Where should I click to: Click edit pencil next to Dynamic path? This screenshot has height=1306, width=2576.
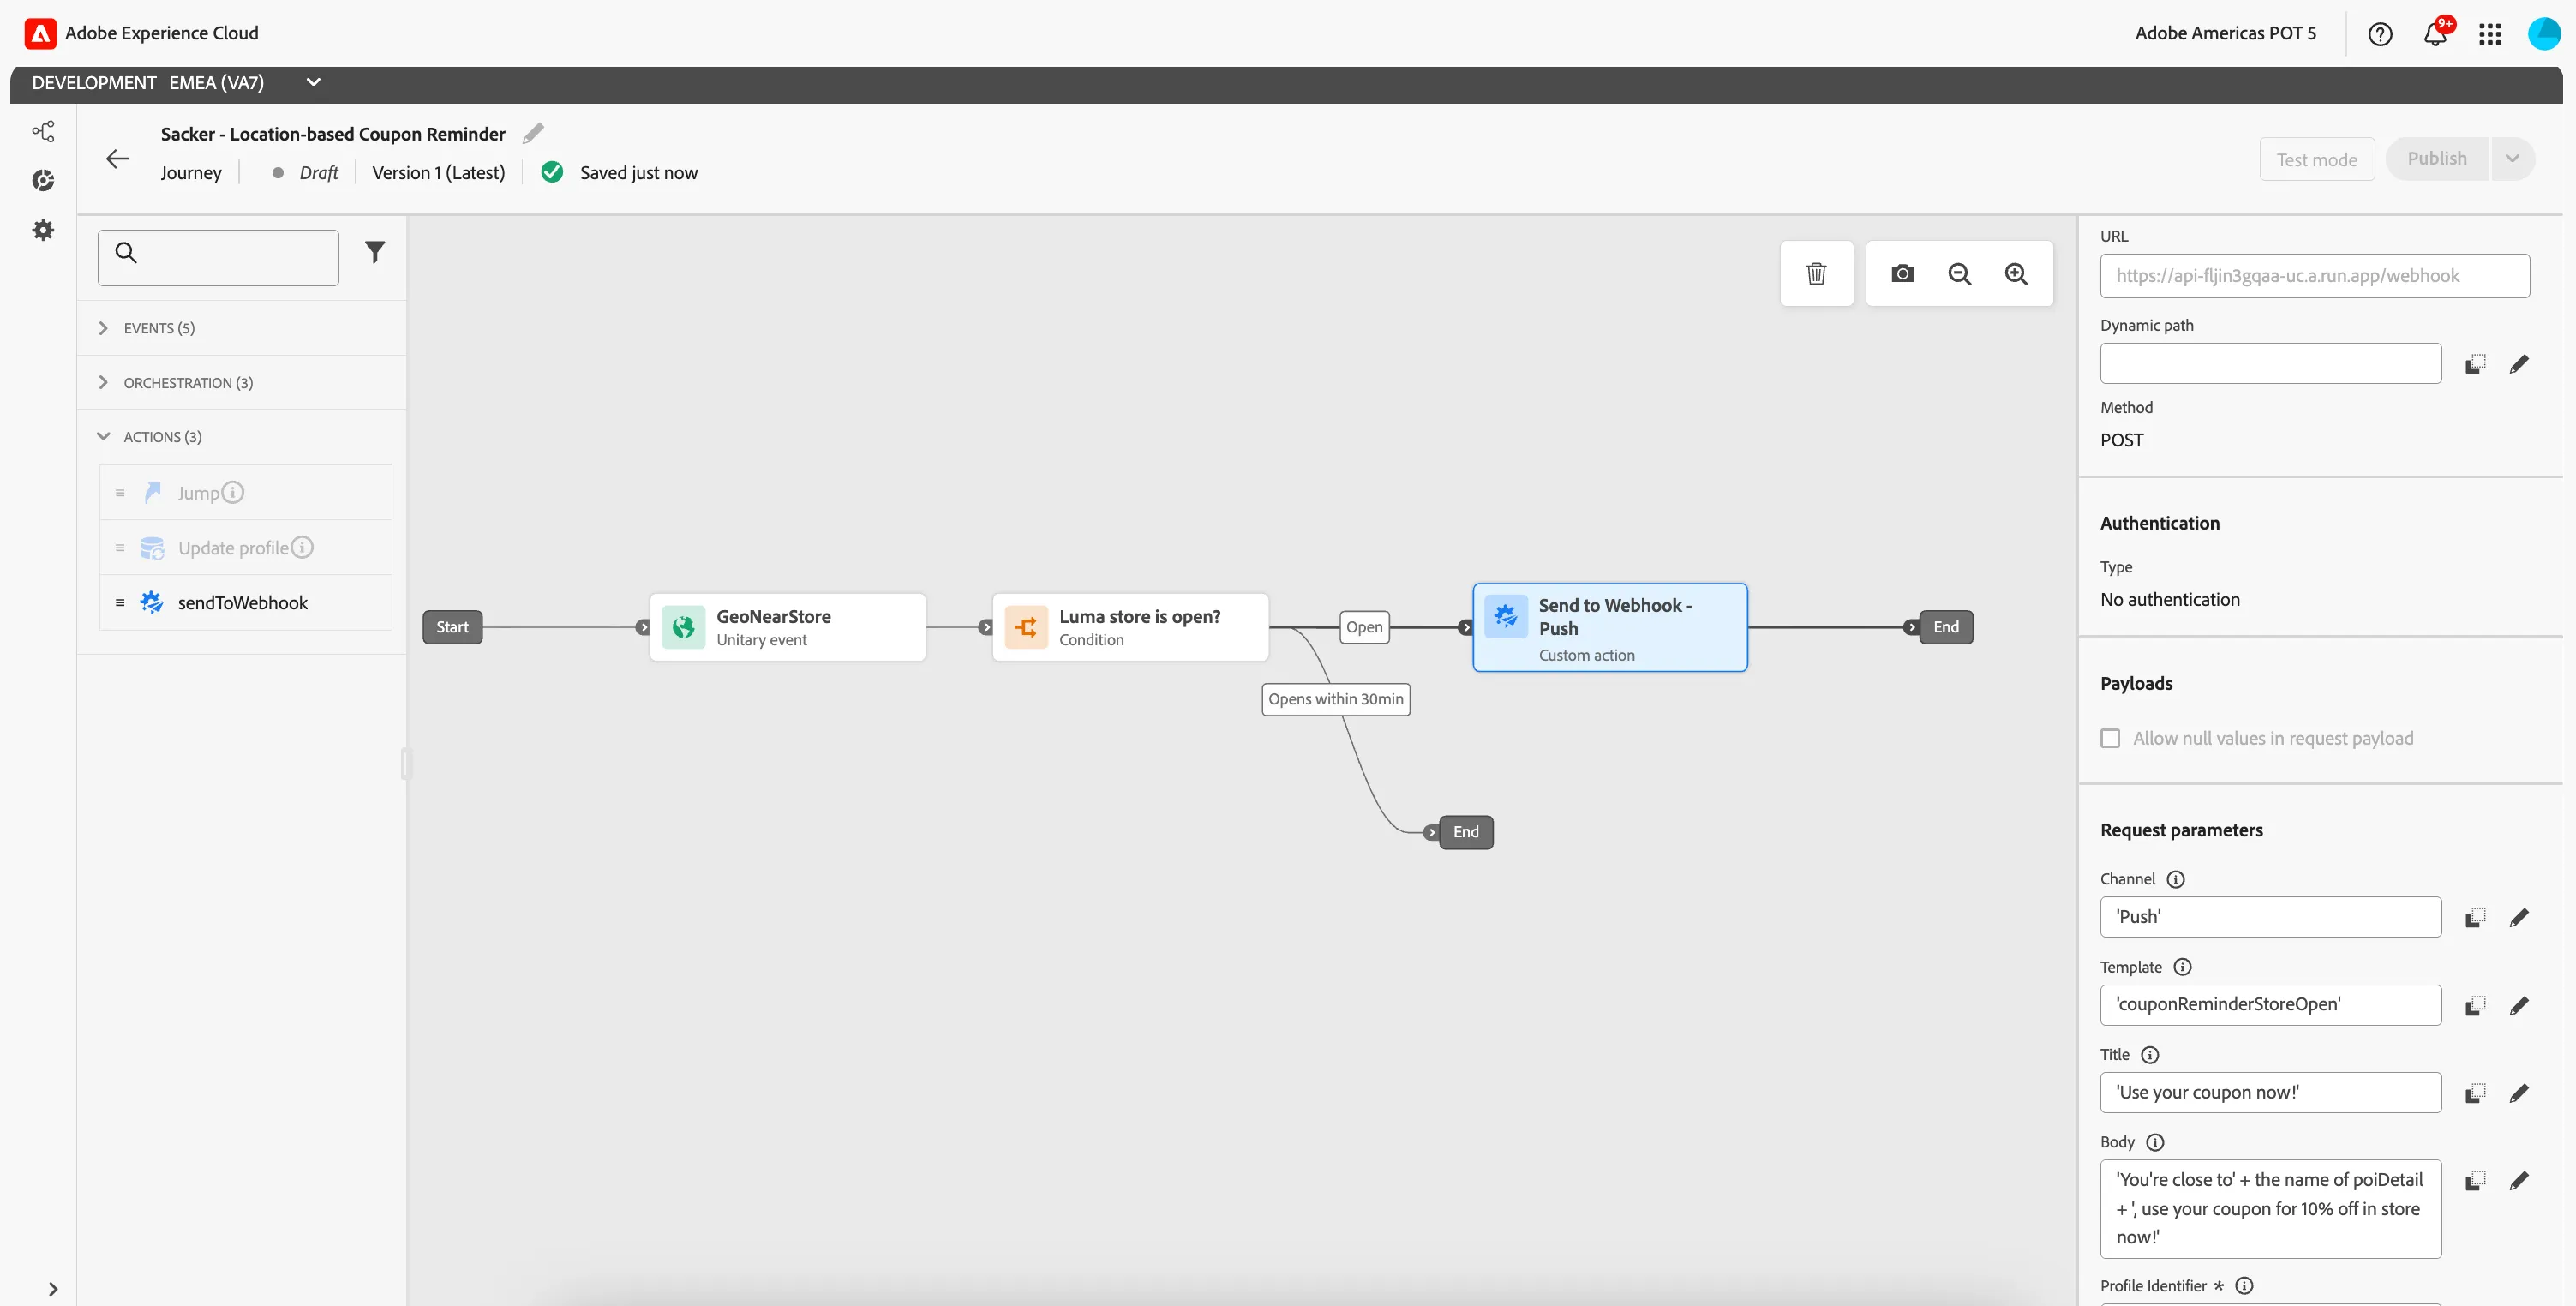tap(2519, 364)
